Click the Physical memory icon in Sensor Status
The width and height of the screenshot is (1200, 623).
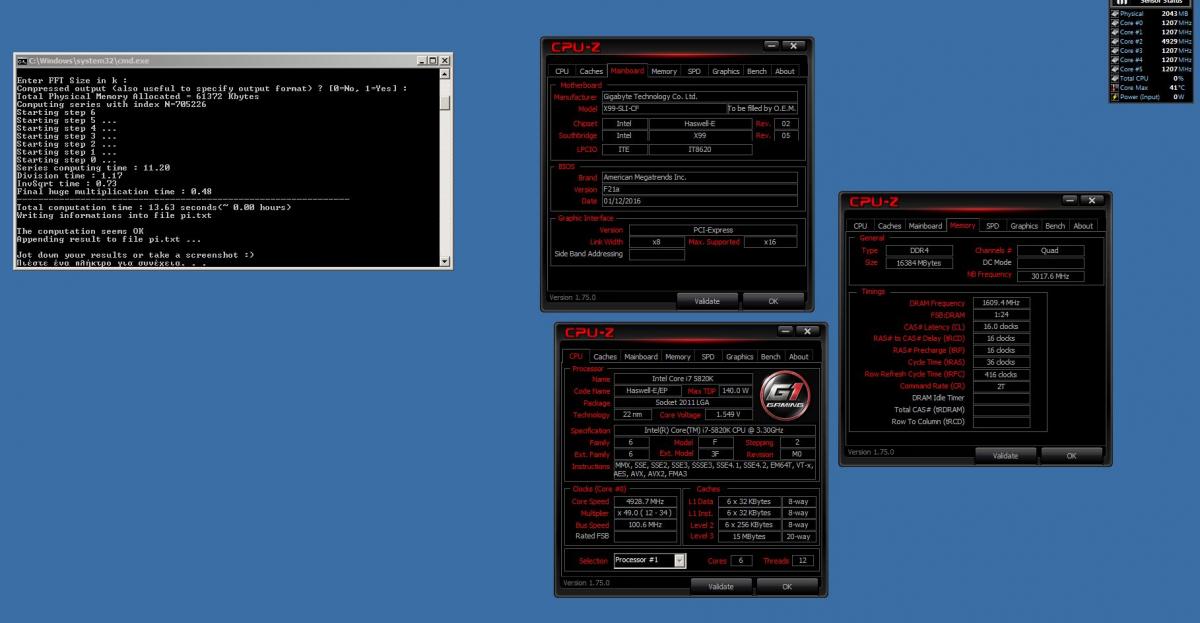[x=1114, y=14]
